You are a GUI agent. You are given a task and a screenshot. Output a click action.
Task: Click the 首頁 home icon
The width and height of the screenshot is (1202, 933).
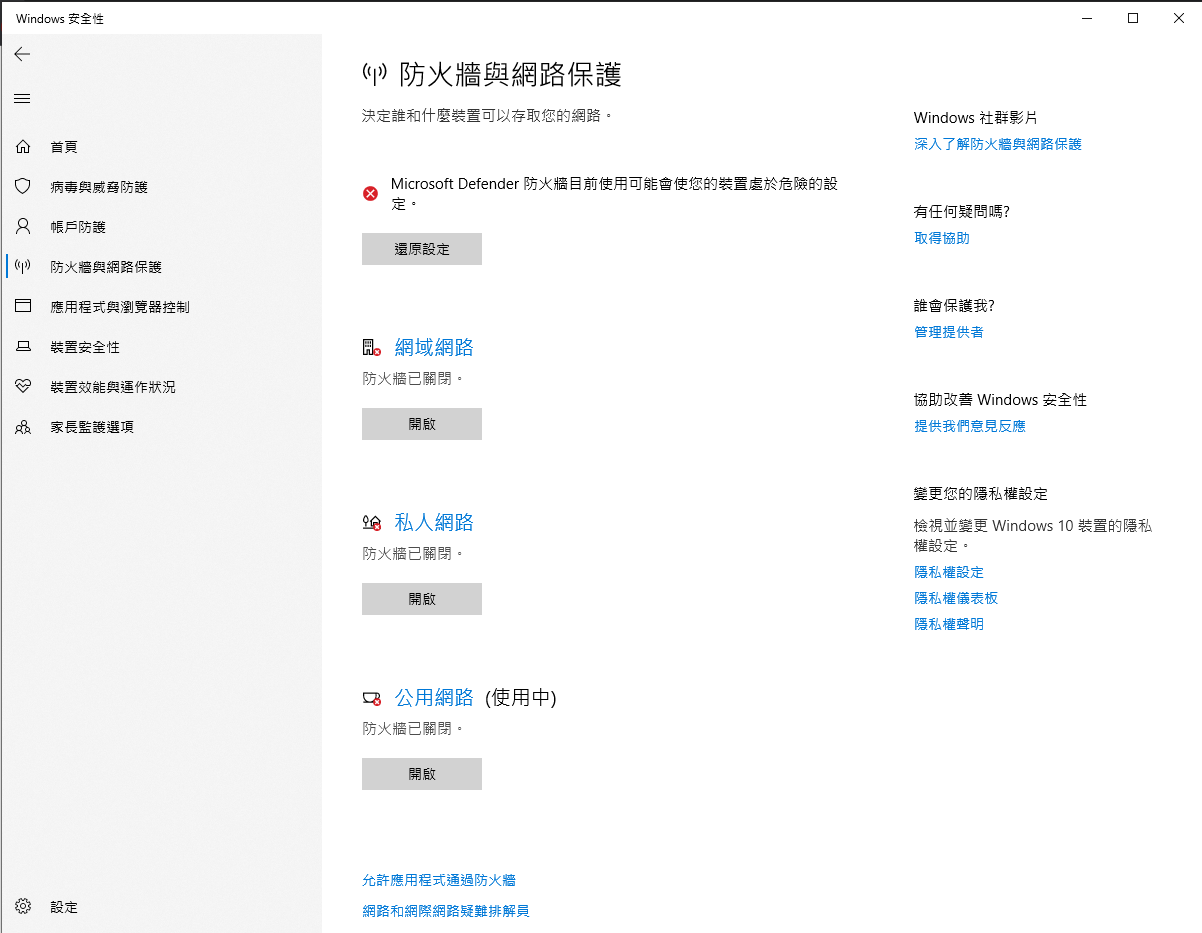(x=23, y=147)
